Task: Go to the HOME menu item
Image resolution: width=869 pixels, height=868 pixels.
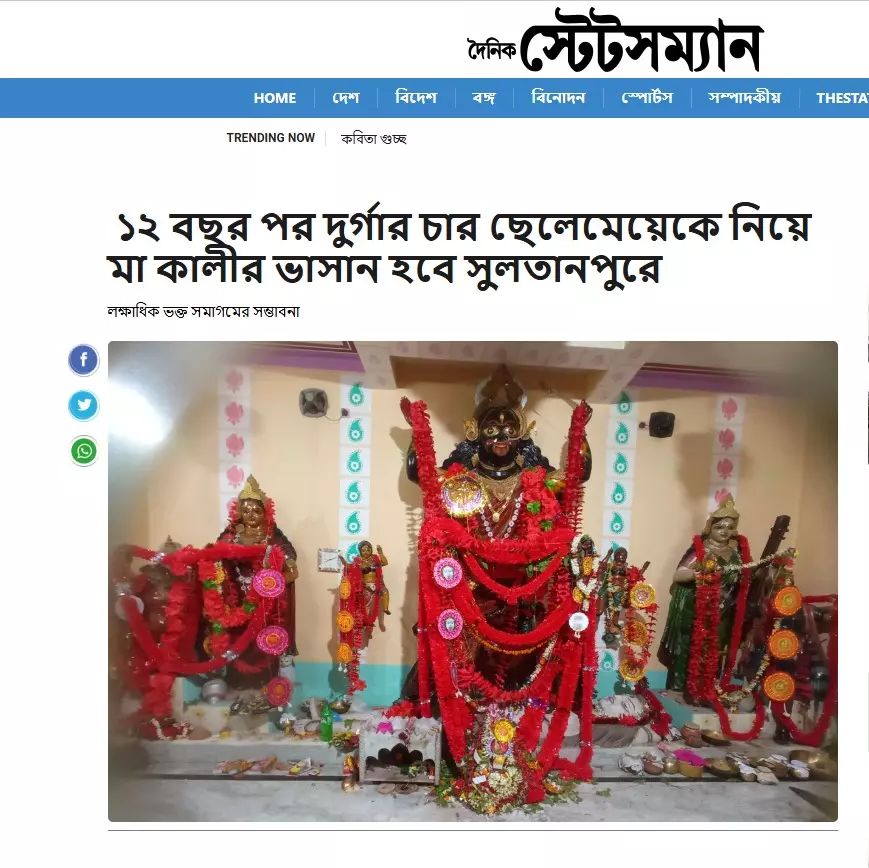Action: click(x=275, y=98)
